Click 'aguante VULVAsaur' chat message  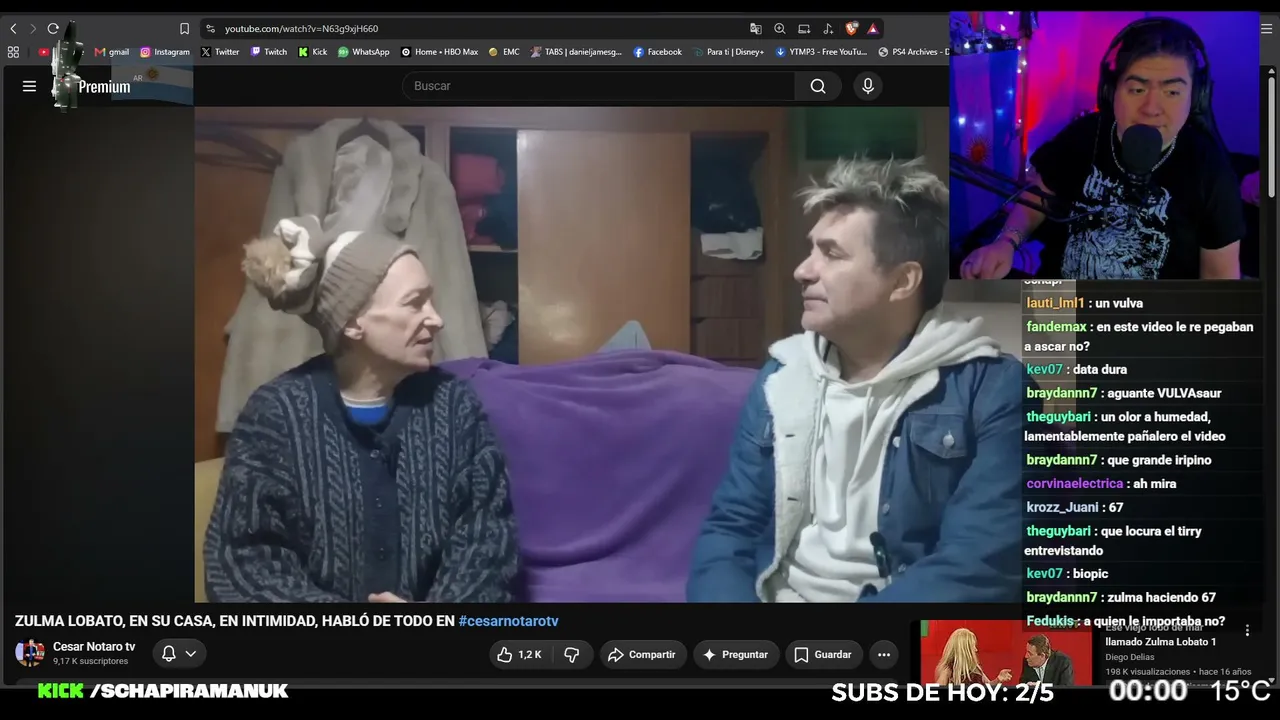[1164, 393]
